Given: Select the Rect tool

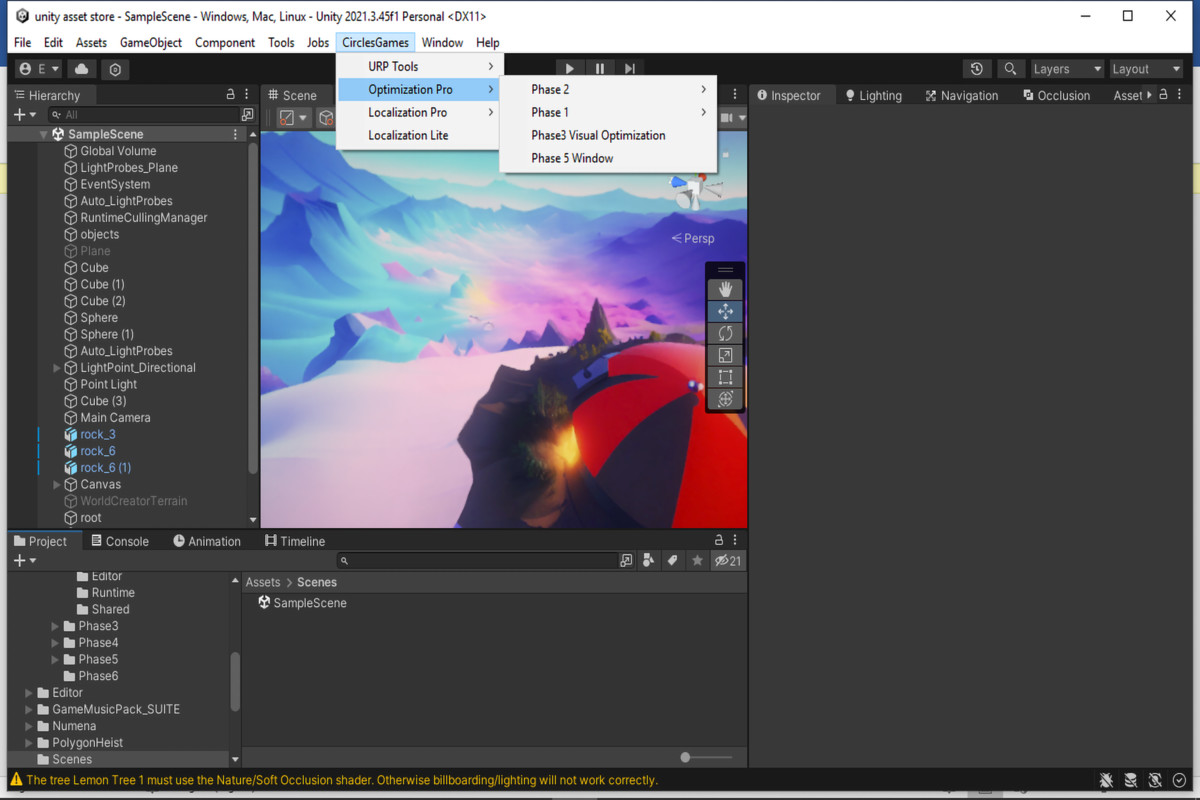Looking at the screenshot, I should pyautogui.click(x=726, y=377).
